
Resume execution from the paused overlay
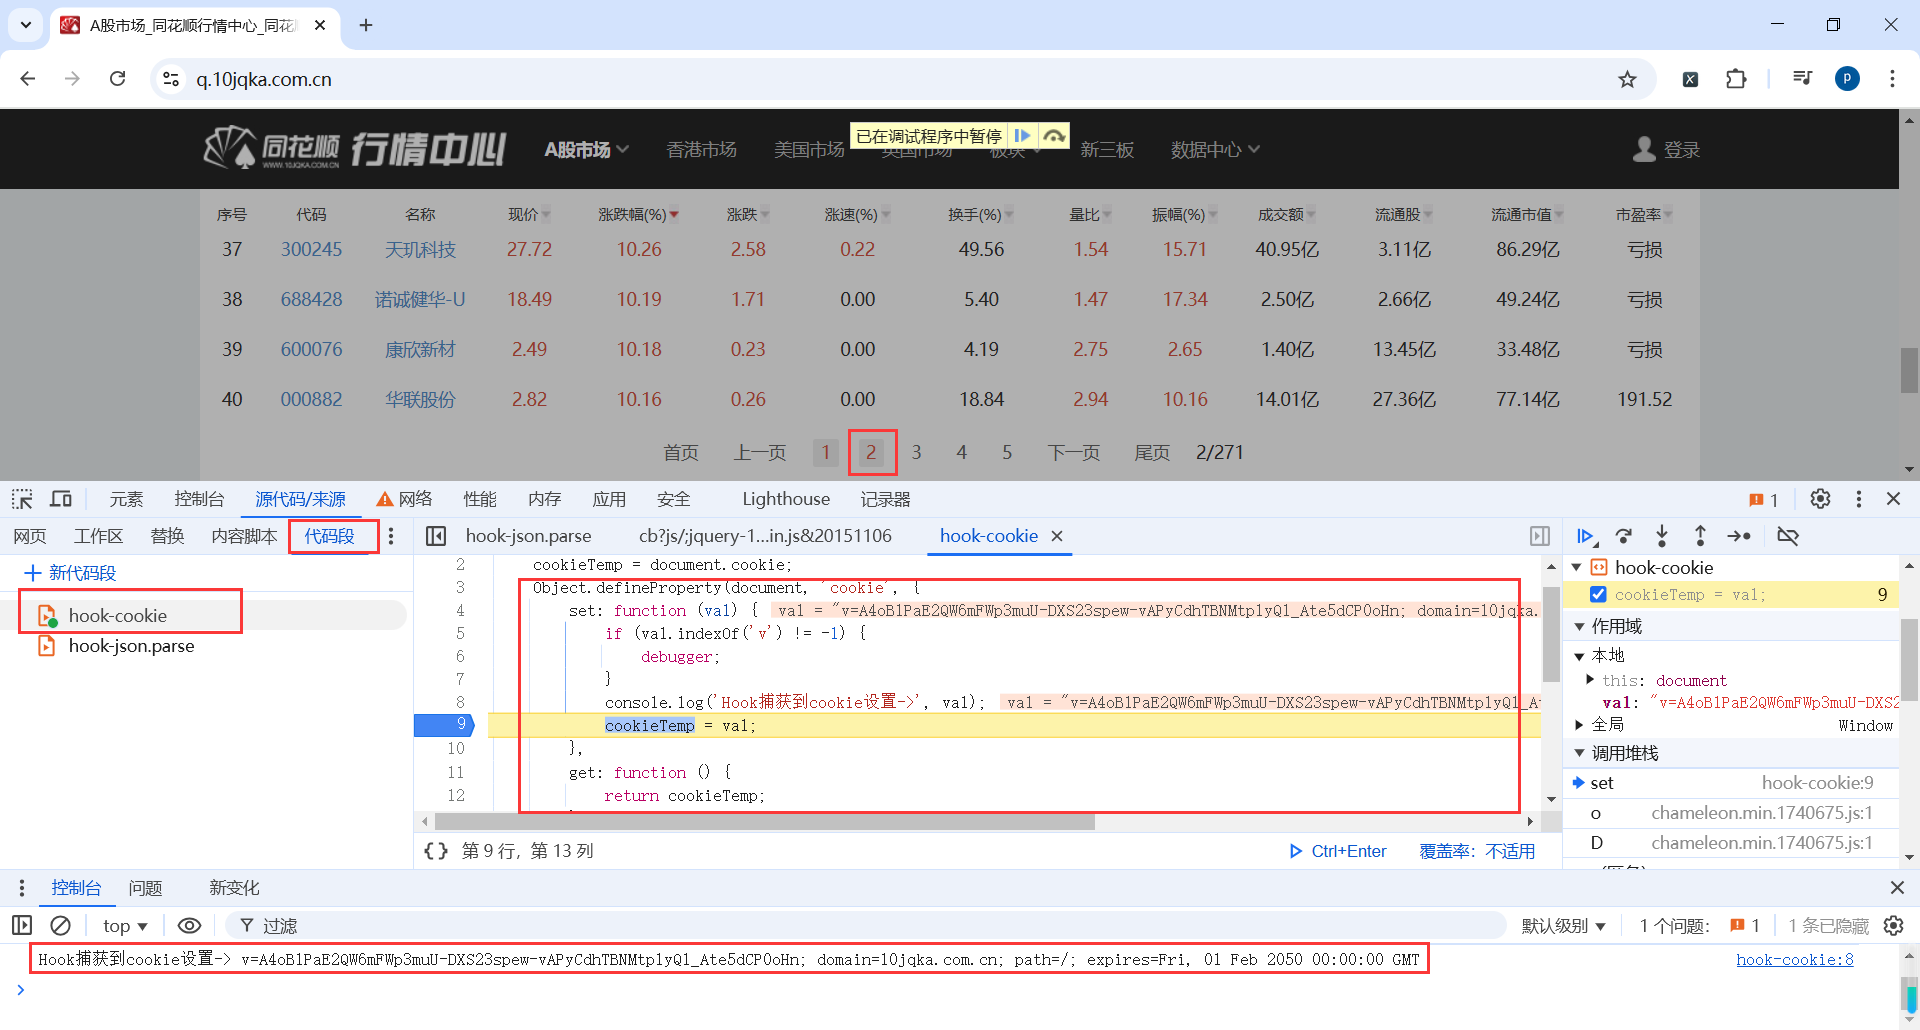coord(1022,136)
